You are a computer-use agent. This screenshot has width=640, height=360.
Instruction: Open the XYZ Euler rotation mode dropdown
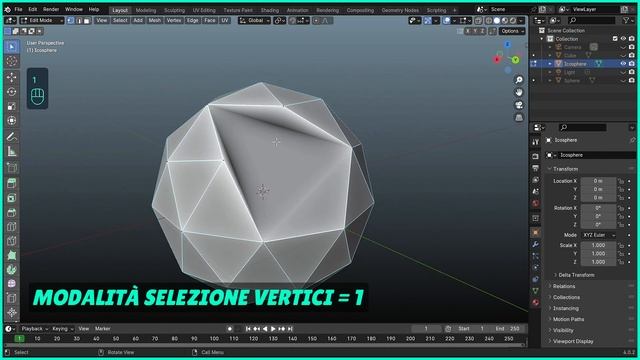point(598,235)
